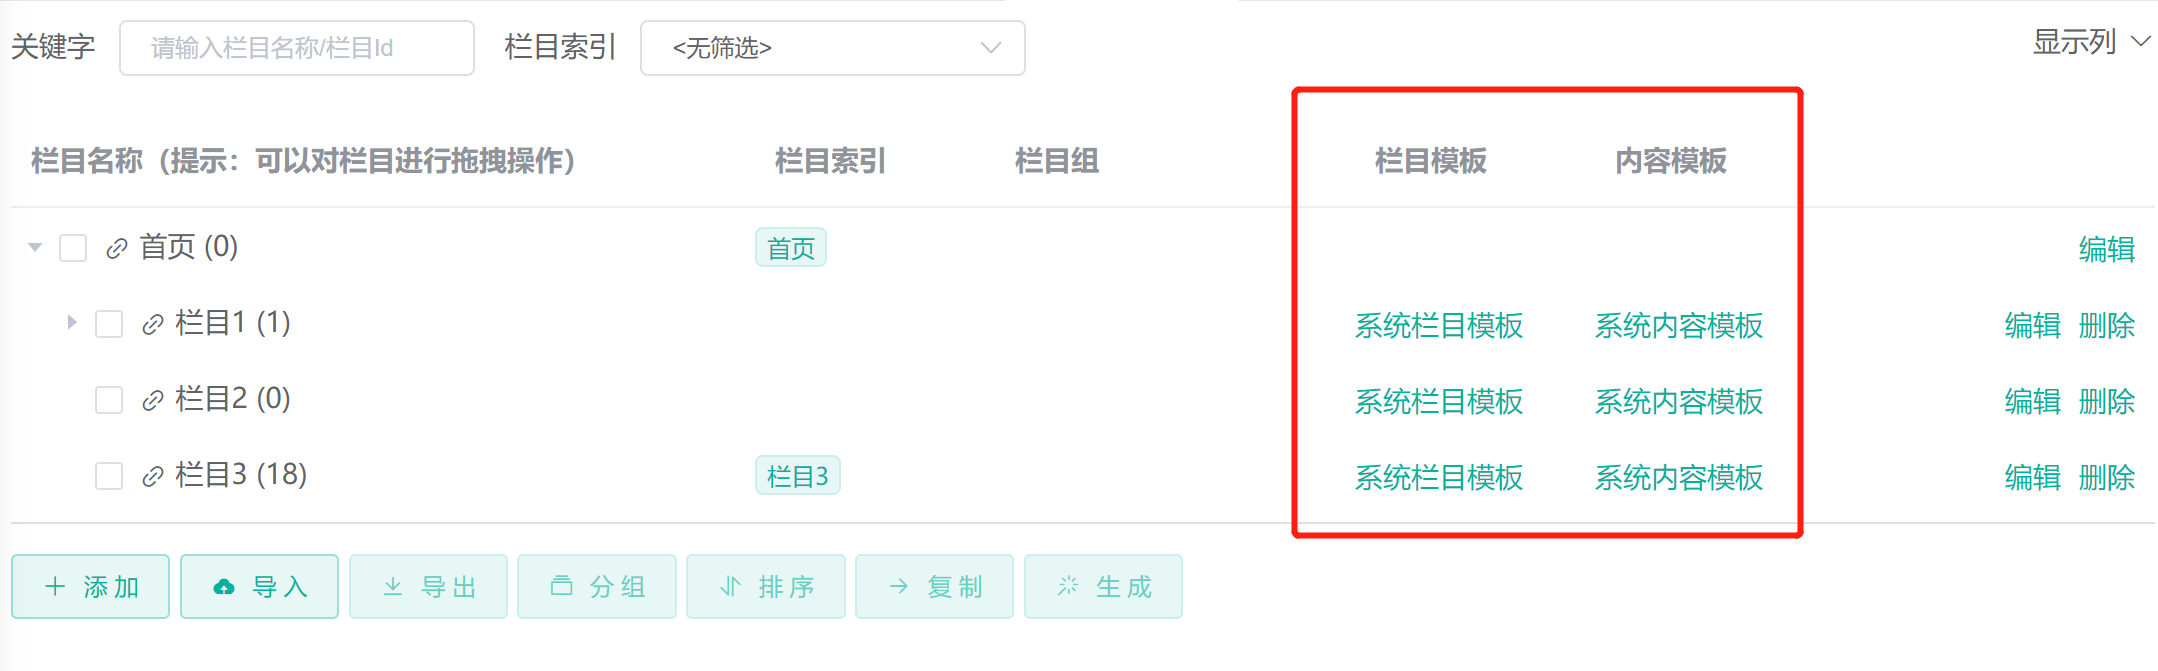Select the 栏目3 row checkbox
2158x671 pixels.
click(x=109, y=476)
